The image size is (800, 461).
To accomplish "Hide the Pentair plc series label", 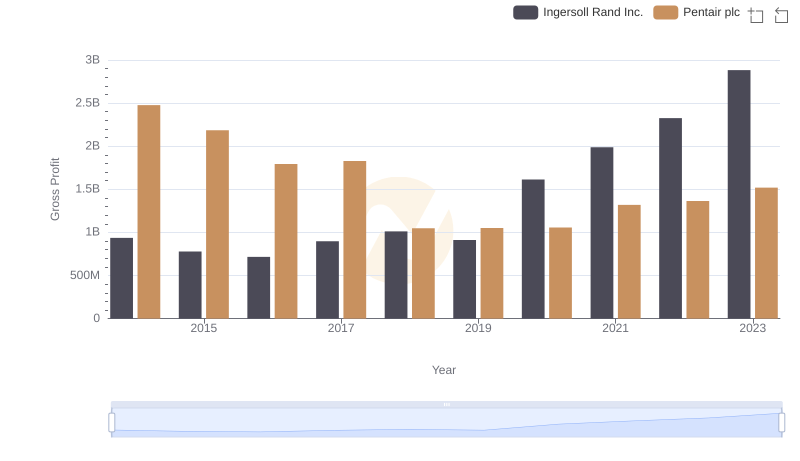I will coord(711,12).
